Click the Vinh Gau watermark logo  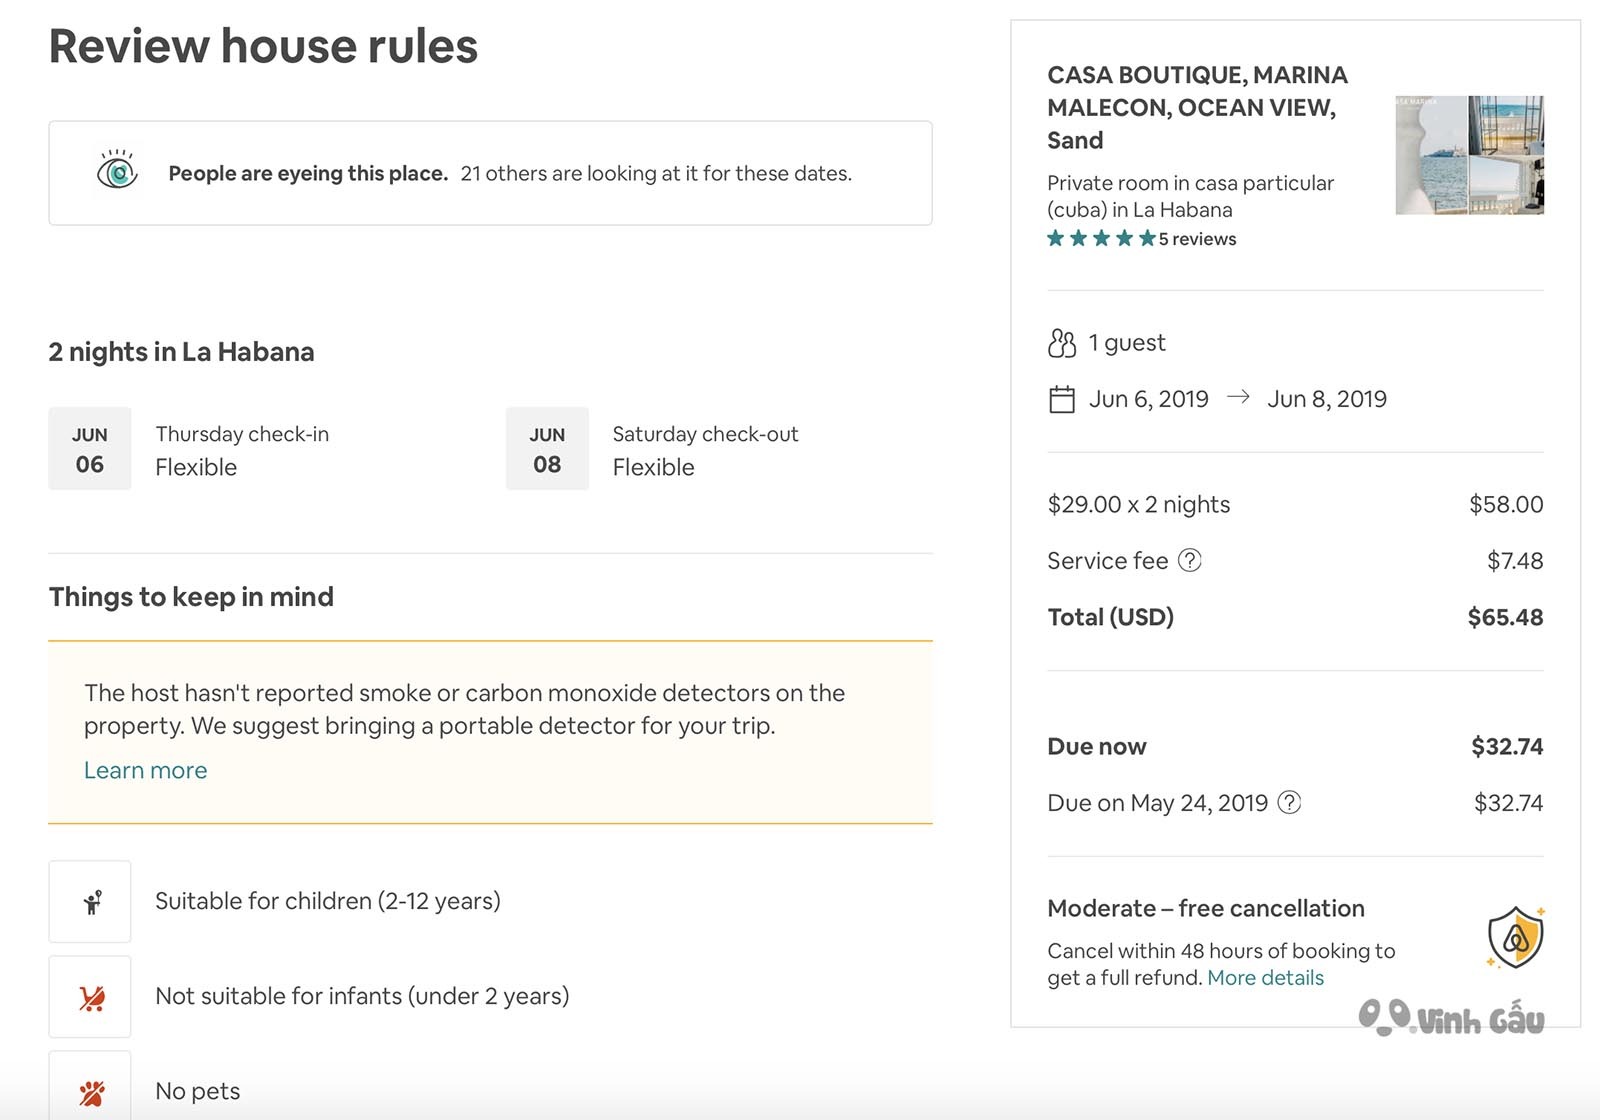pos(1451,1018)
